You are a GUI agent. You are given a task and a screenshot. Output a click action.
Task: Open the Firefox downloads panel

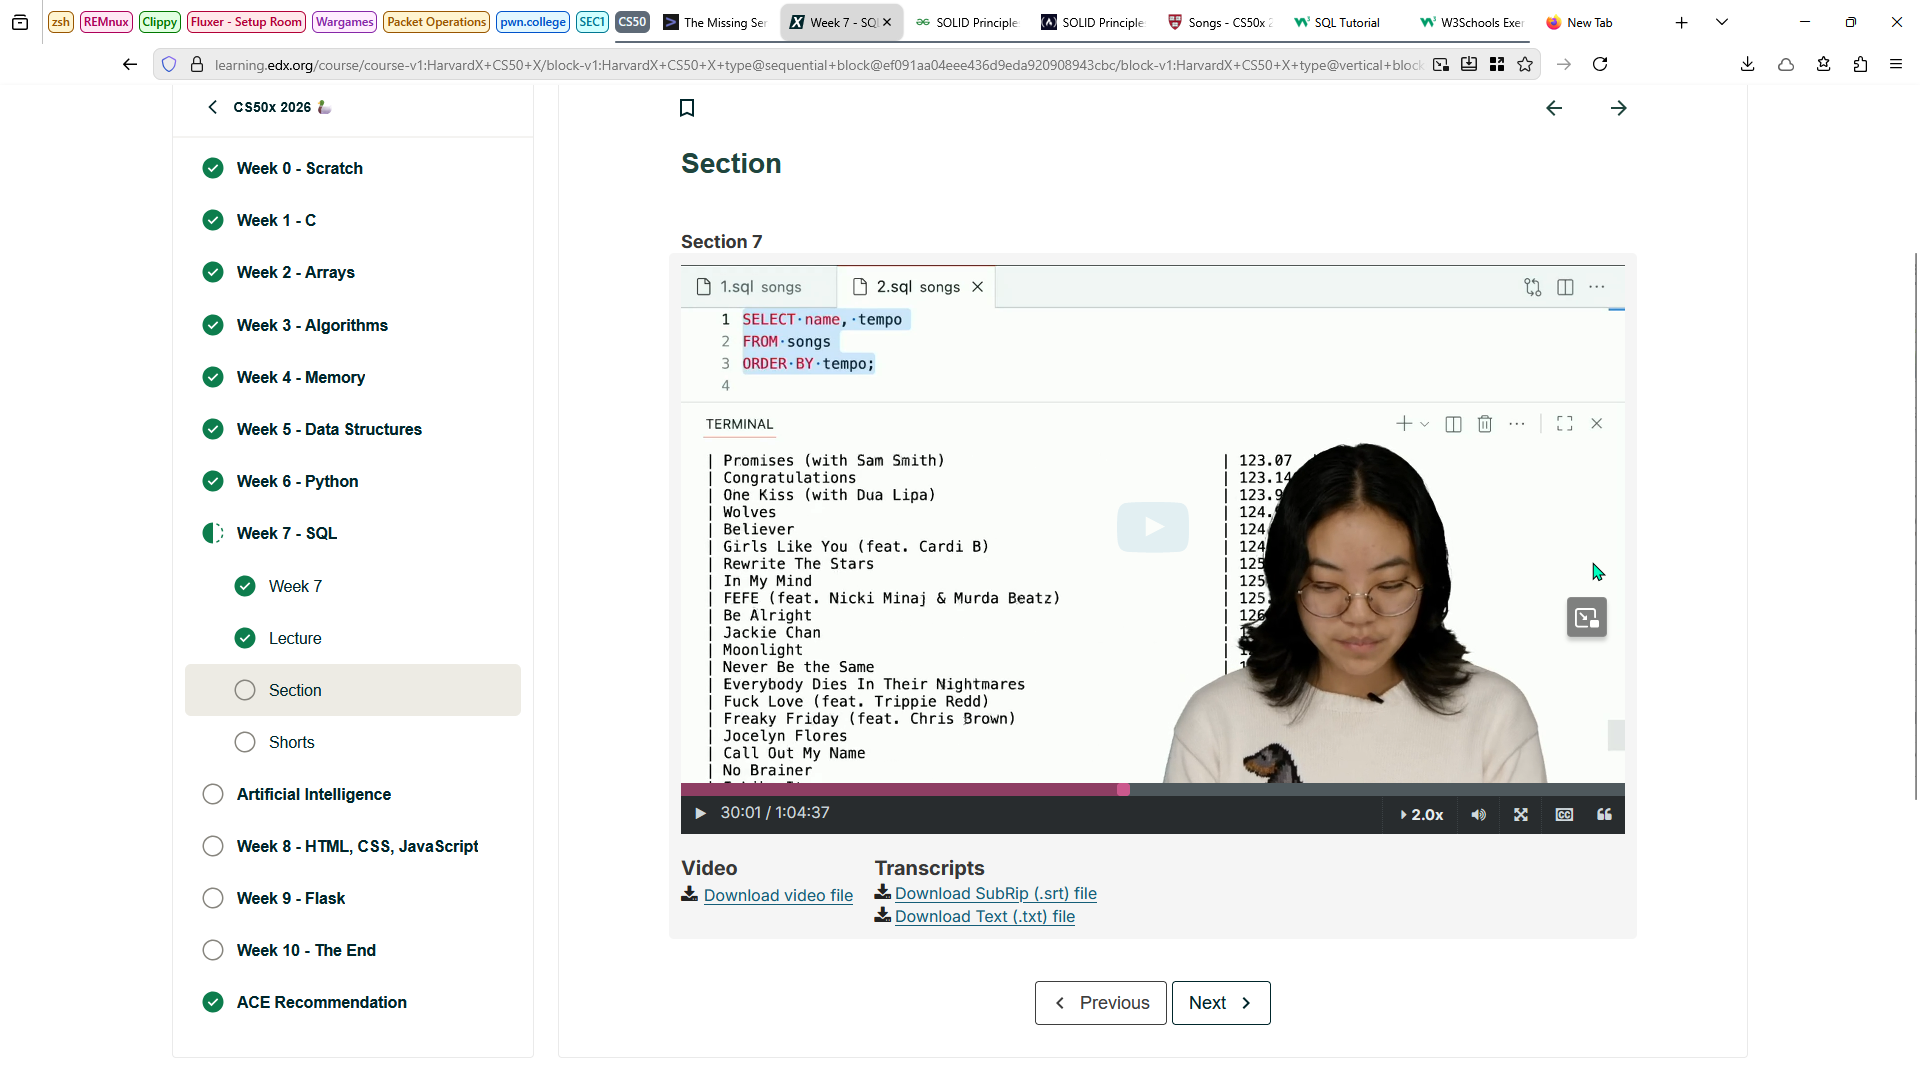click(x=1747, y=65)
